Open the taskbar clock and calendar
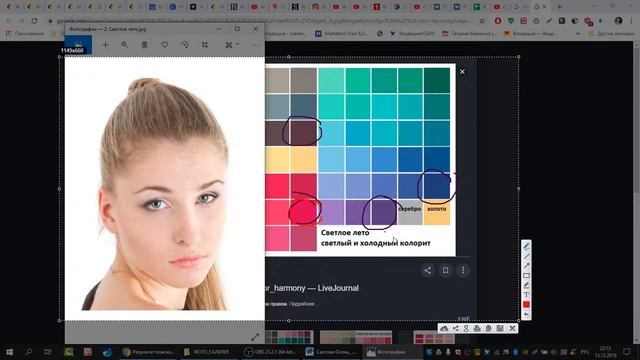 click(606, 352)
